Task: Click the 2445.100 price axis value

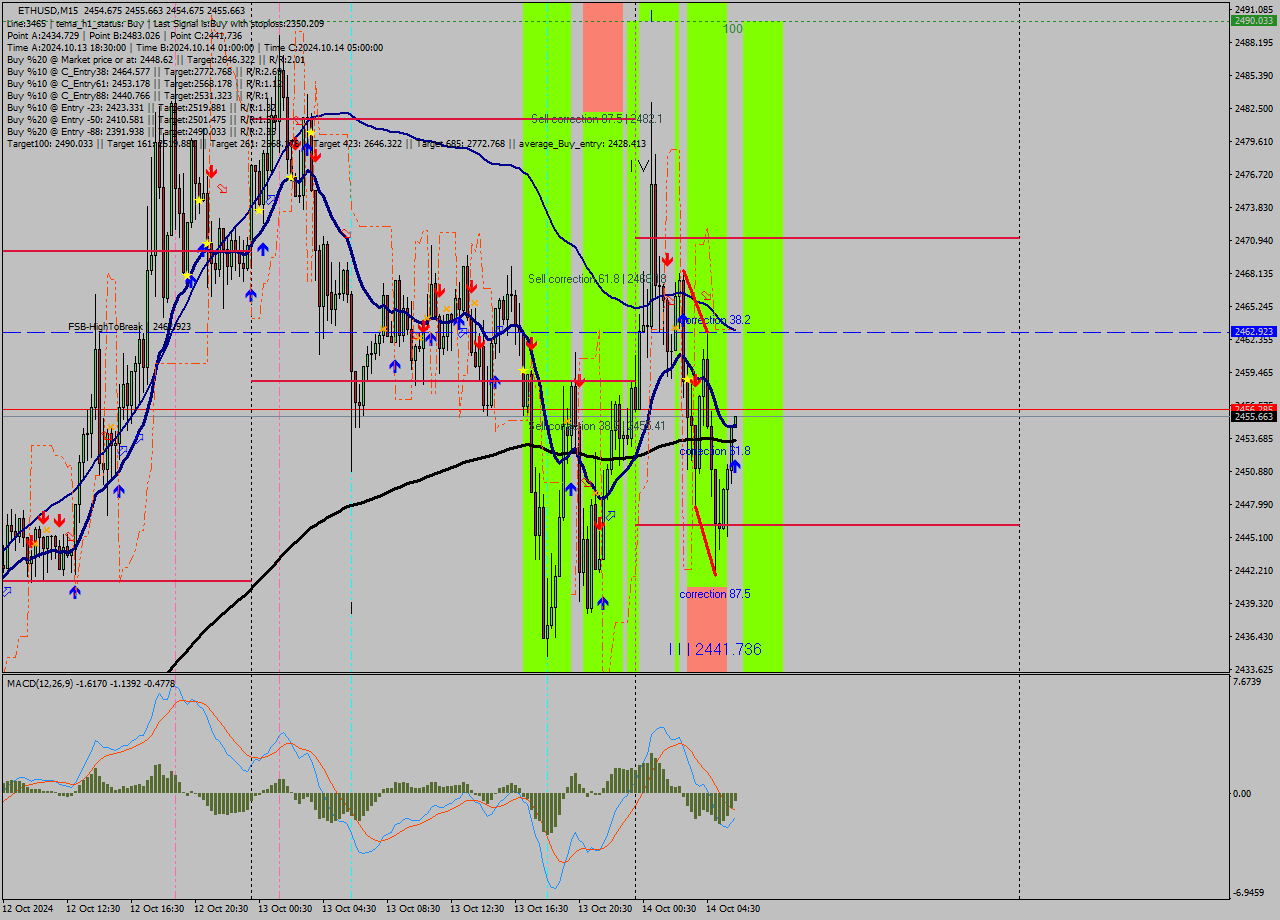Action: [1256, 538]
